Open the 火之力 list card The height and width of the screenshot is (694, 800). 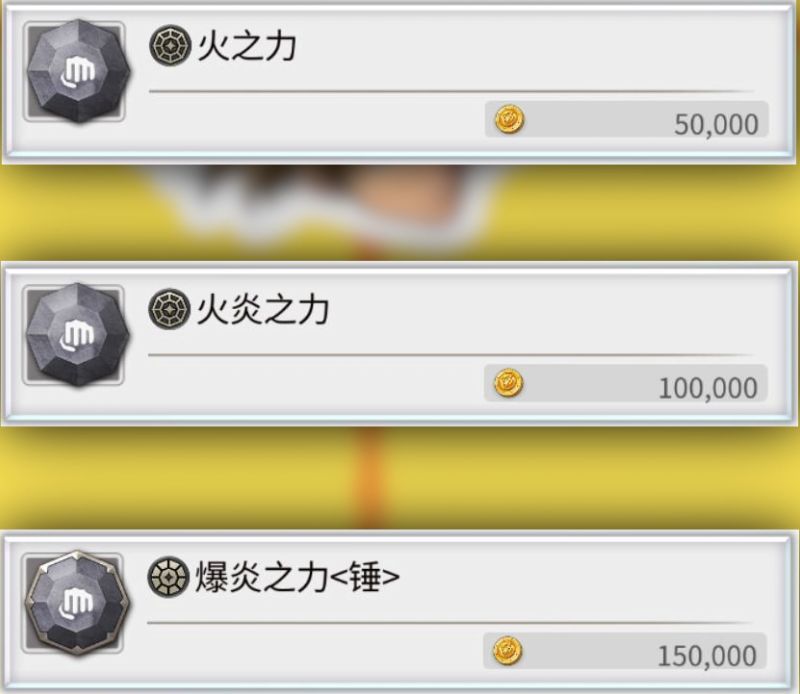tap(399, 82)
